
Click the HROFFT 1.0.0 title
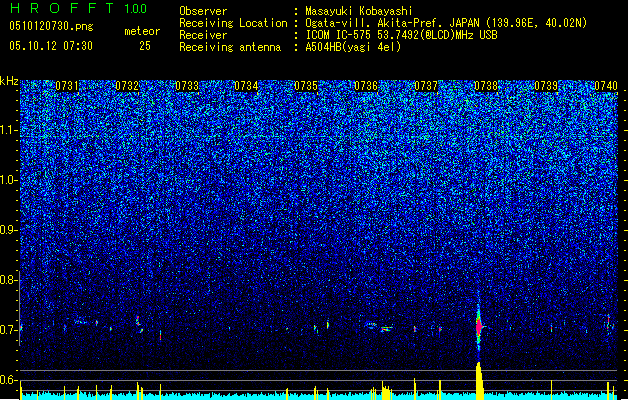[x=78, y=8]
